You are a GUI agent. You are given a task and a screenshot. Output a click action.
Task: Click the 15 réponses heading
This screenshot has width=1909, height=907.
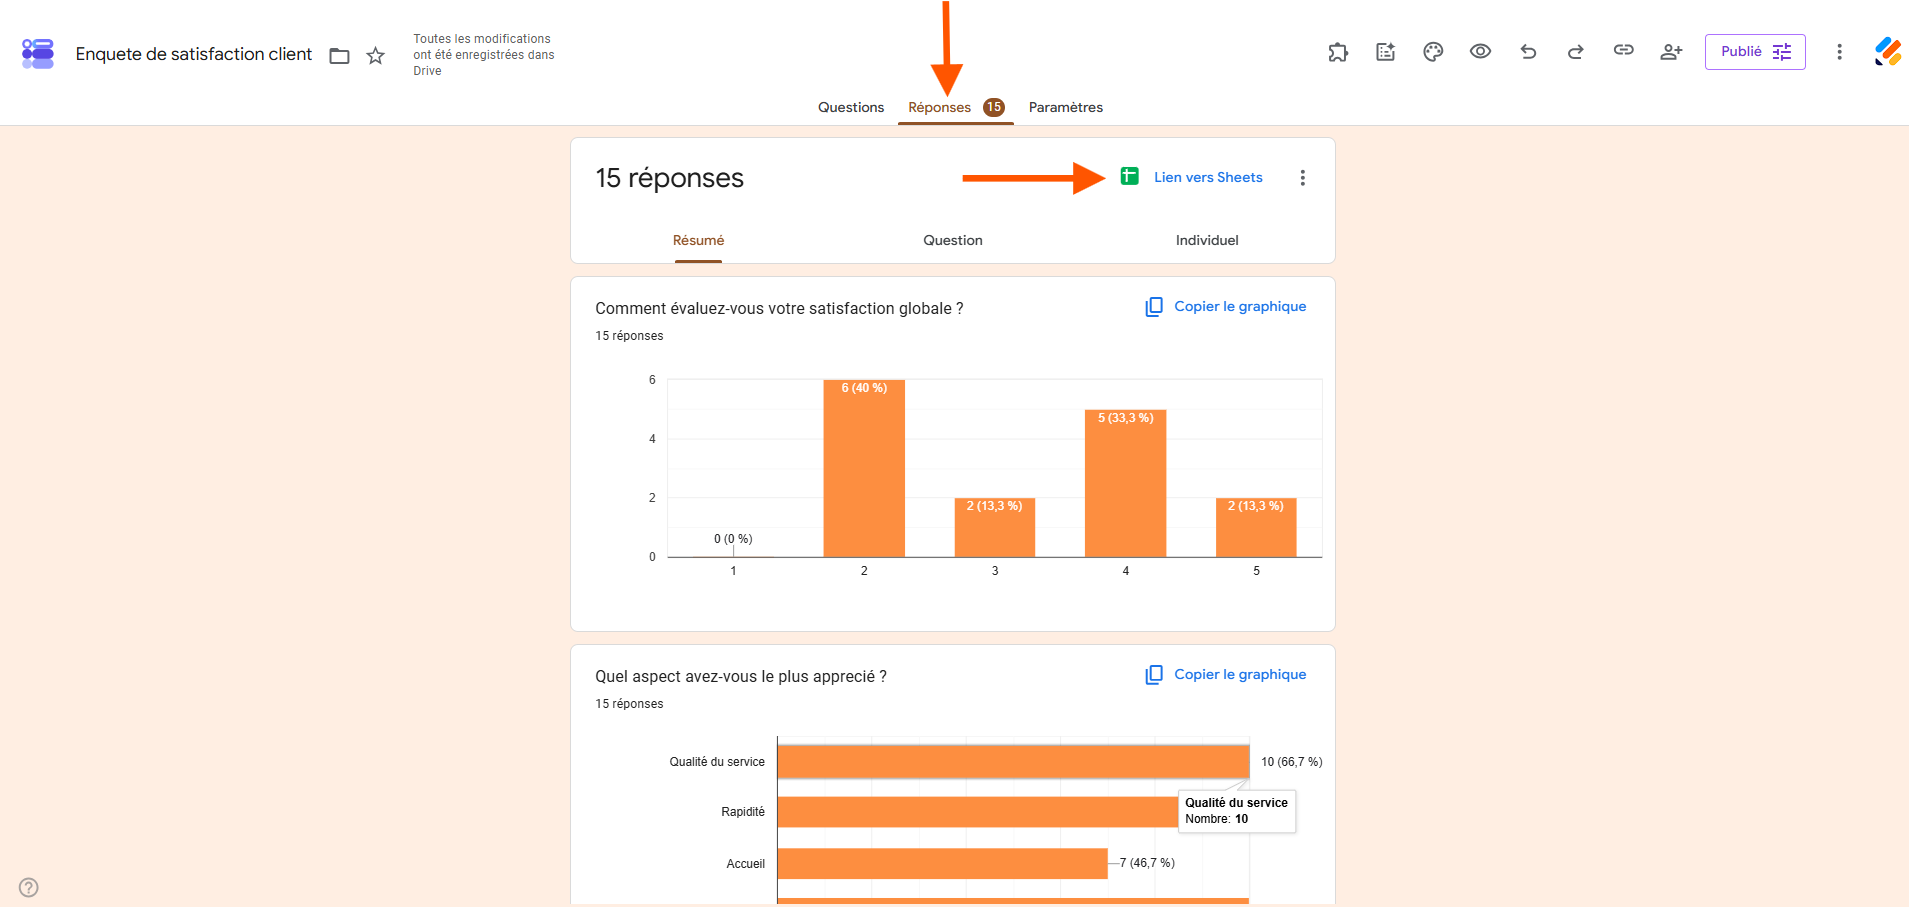click(x=670, y=178)
